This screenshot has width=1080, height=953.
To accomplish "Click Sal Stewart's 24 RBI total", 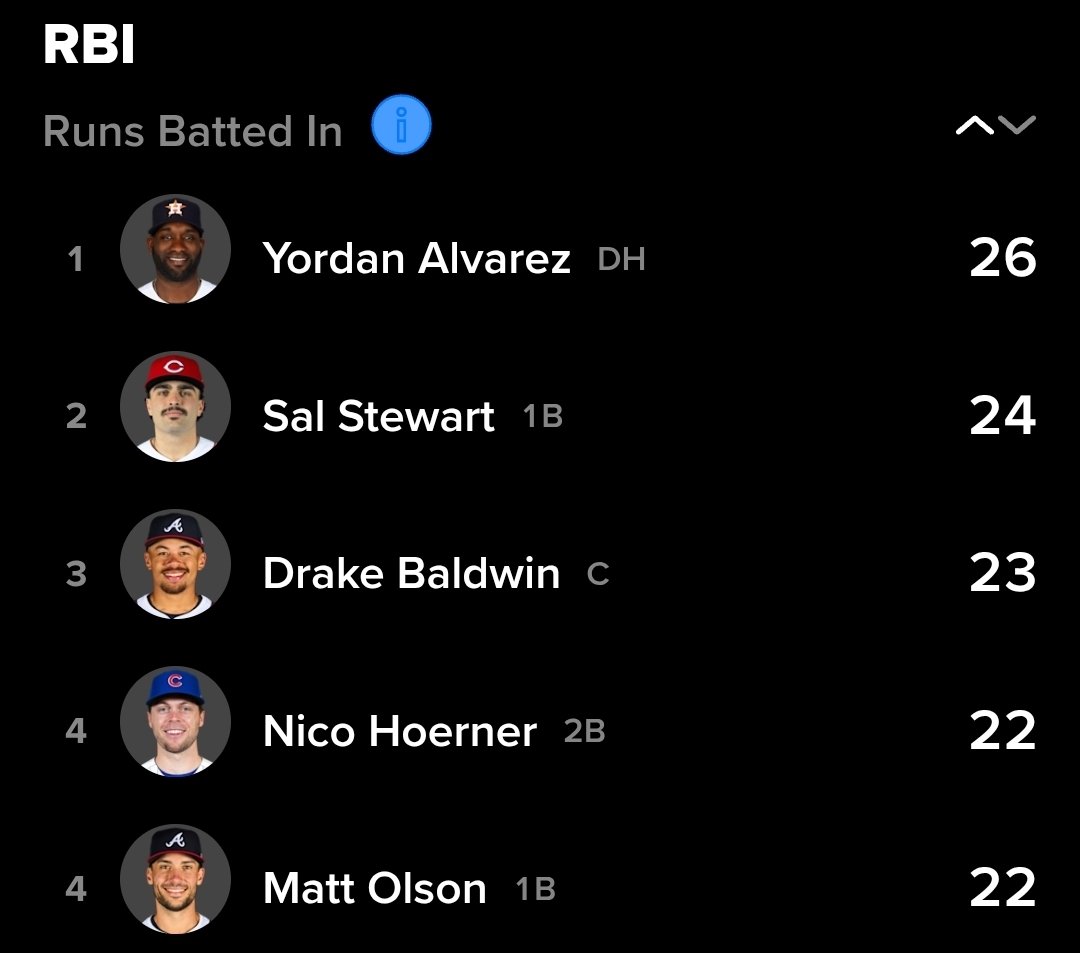I will point(1003,416).
